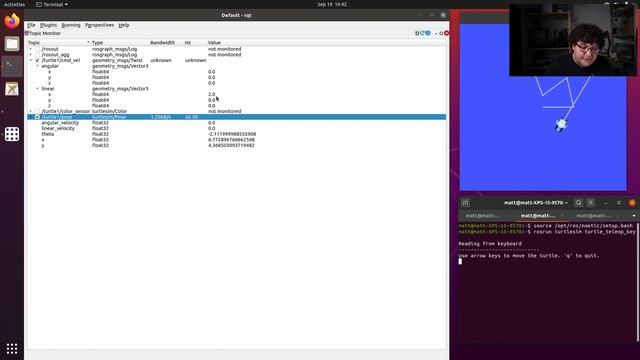Screen dimensions: 640x360
Task: Uncheck the /turtle1/cmd_vel topic
Action: click(x=38, y=60)
